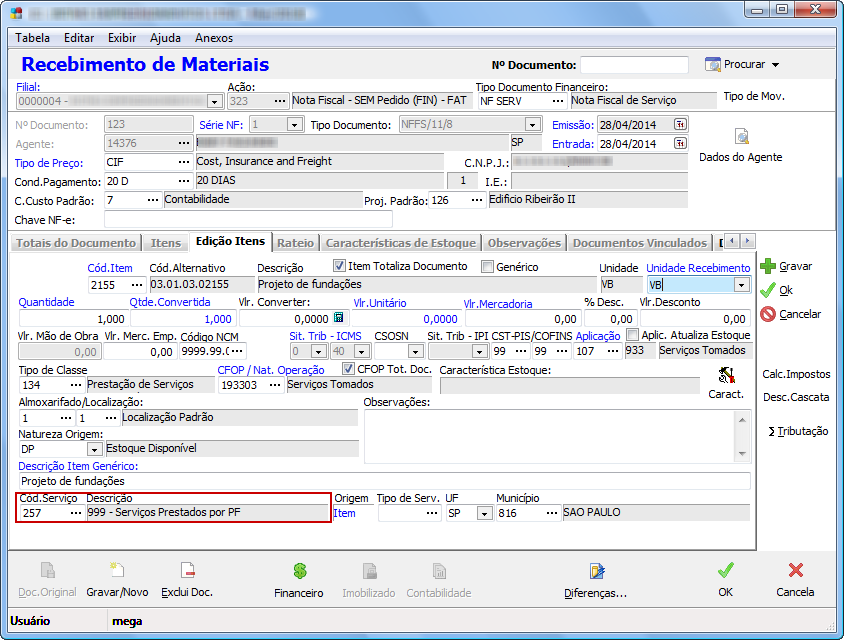Click the Financeiro dollar icon
The height and width of the screenshot is (640, 844).
(298, 572)
